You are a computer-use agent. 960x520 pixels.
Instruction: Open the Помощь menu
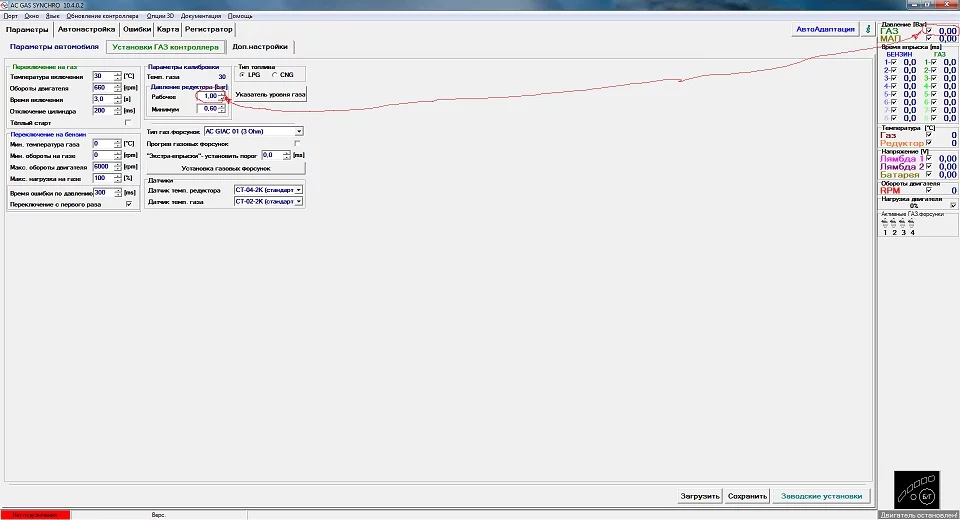pyautogui.click(x=239, y=16)
